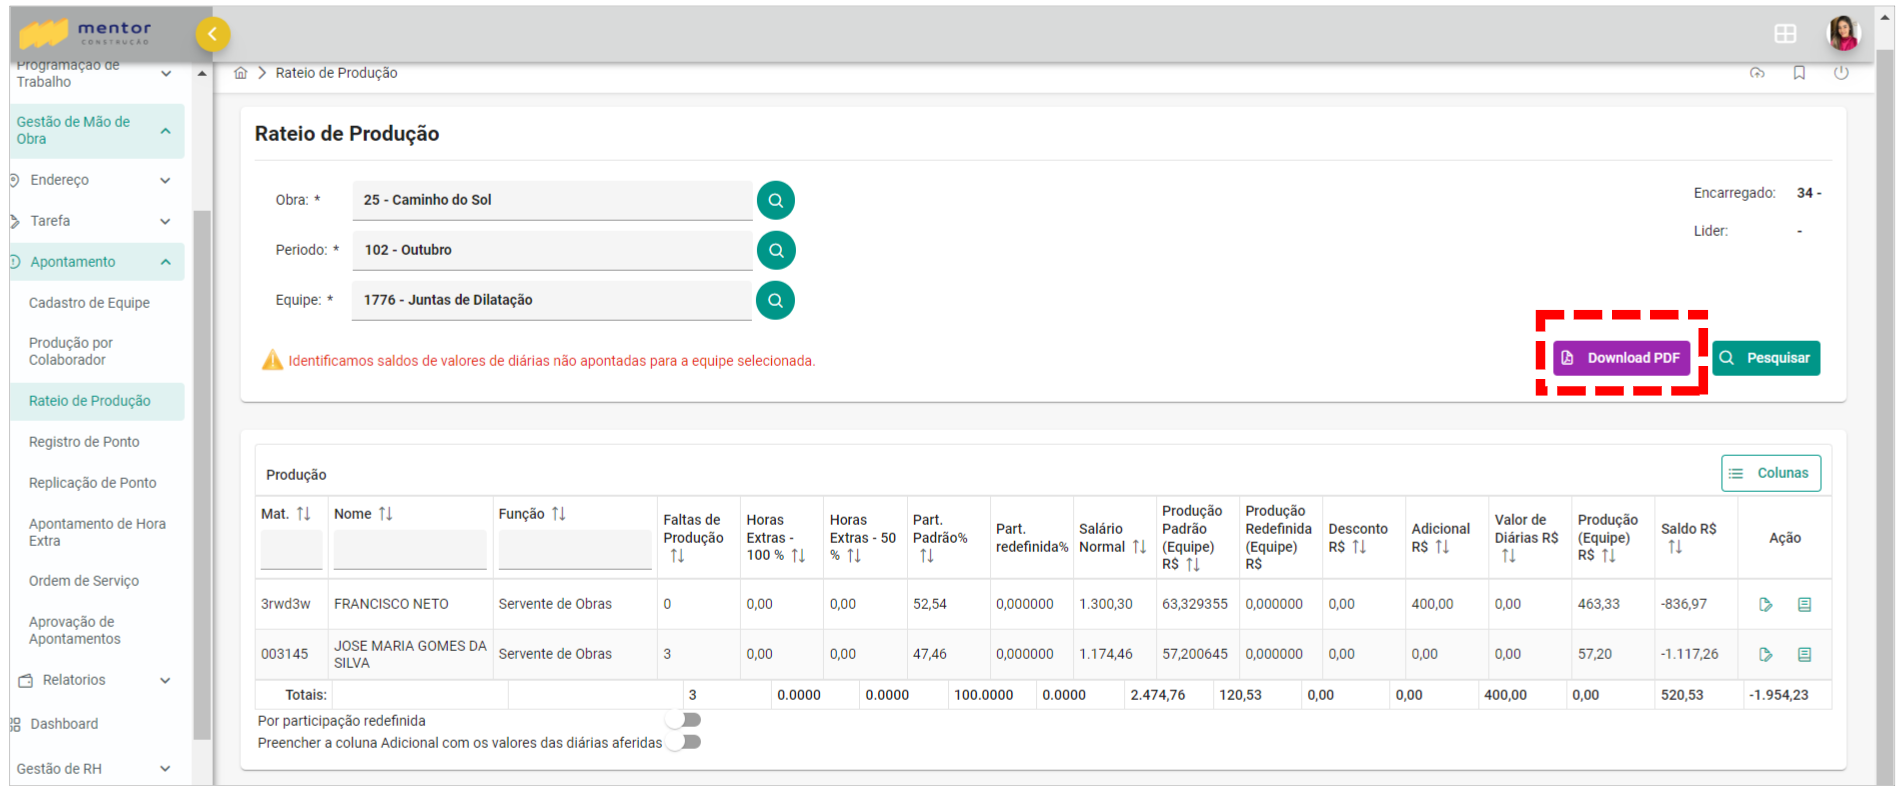Sort by Desconto R$ arrows
The image size is (1902, 793).
pyautogui.click(x=1359, y=546)
